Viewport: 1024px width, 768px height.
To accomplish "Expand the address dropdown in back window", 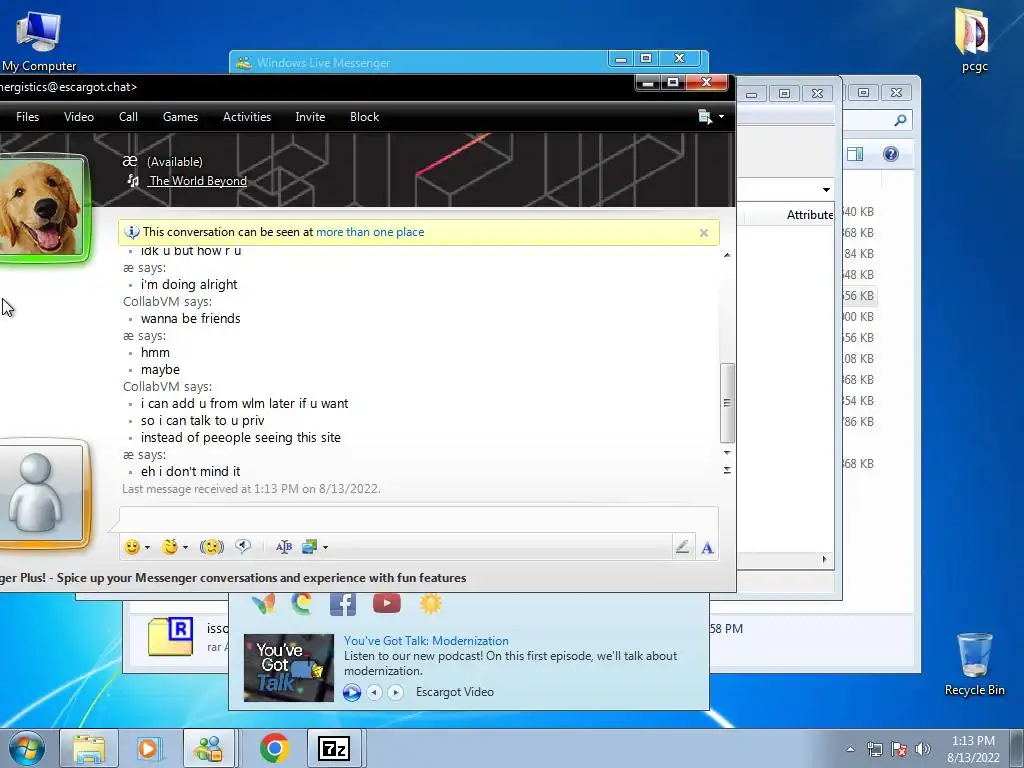I will (826, 190).
